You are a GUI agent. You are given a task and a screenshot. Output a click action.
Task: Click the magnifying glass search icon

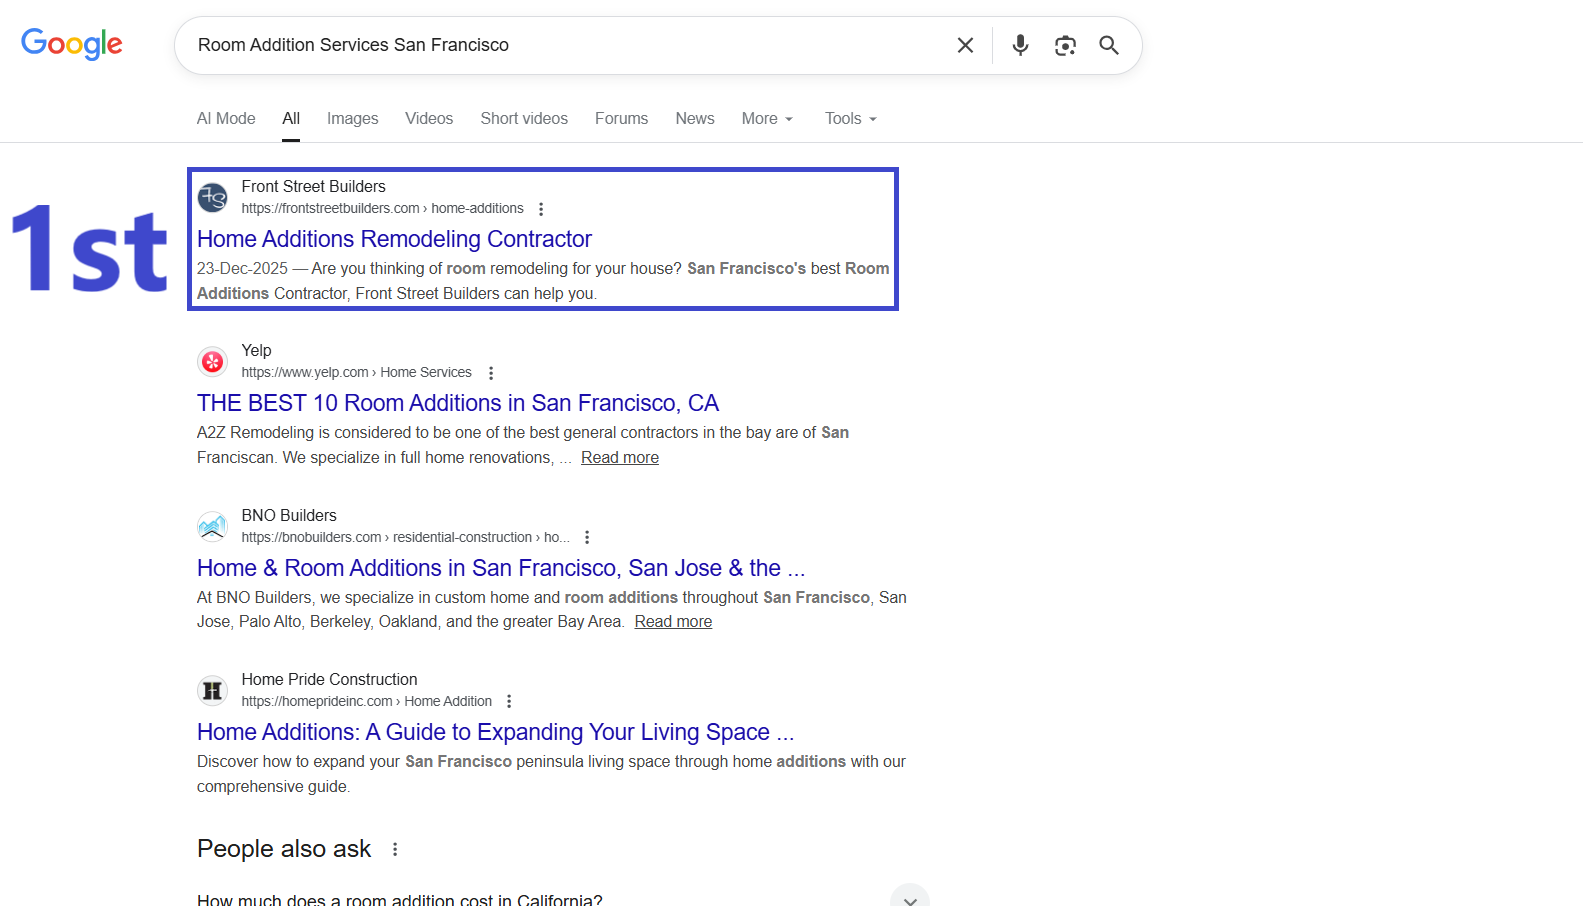tap(1109, 45)
